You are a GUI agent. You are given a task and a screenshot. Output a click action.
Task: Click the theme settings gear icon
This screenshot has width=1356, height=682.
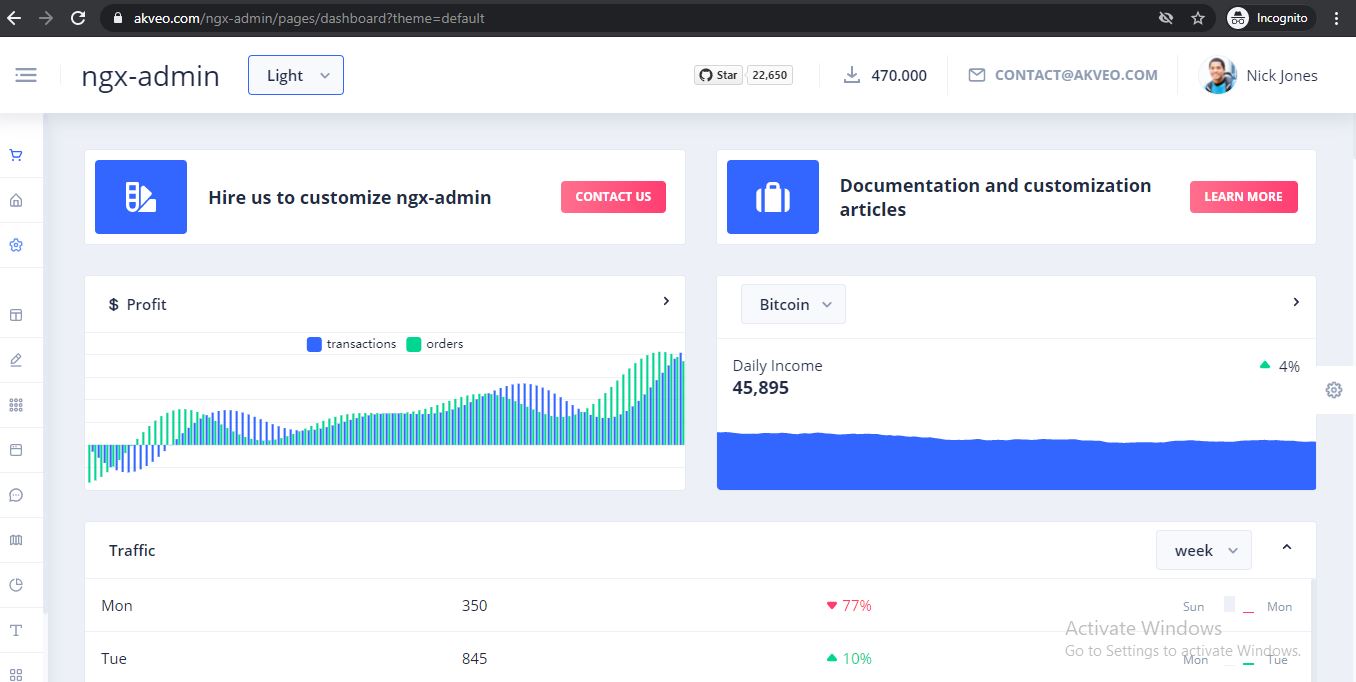coord(1334,390)
